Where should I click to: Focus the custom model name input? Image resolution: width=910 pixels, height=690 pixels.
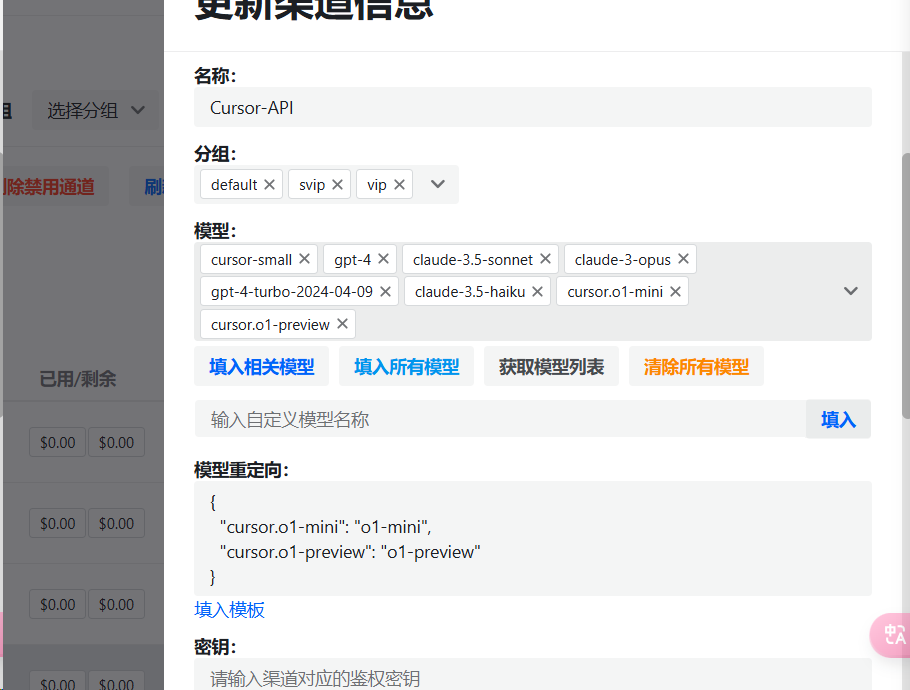click(500, 419)
